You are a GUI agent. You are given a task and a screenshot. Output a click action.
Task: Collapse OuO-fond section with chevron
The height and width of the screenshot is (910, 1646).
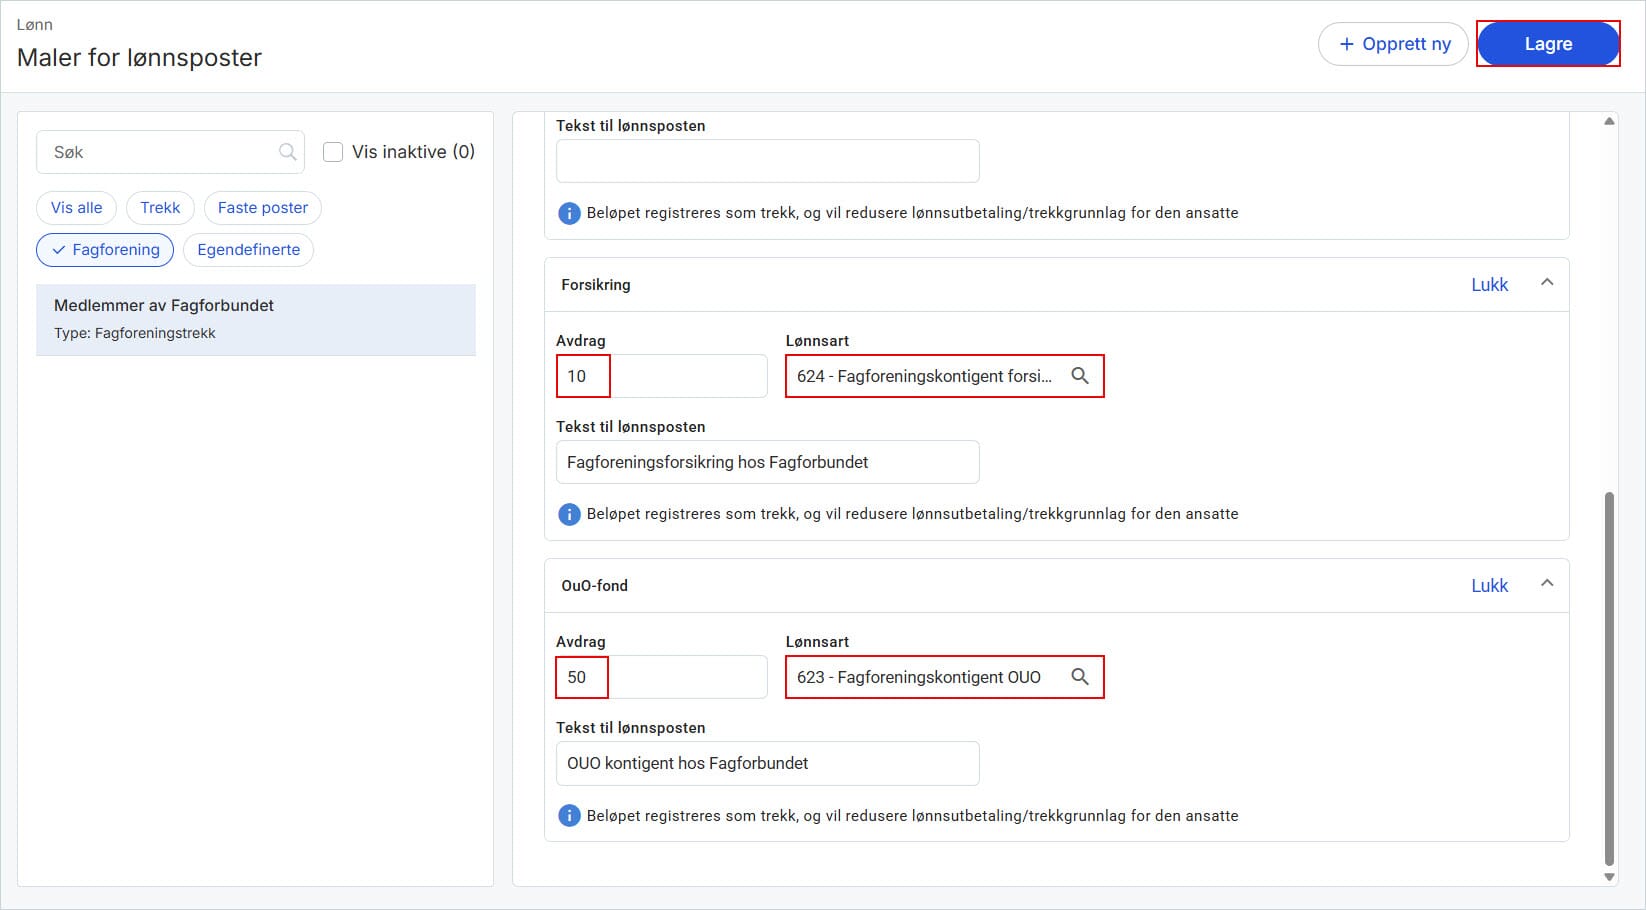point(1547,584)
